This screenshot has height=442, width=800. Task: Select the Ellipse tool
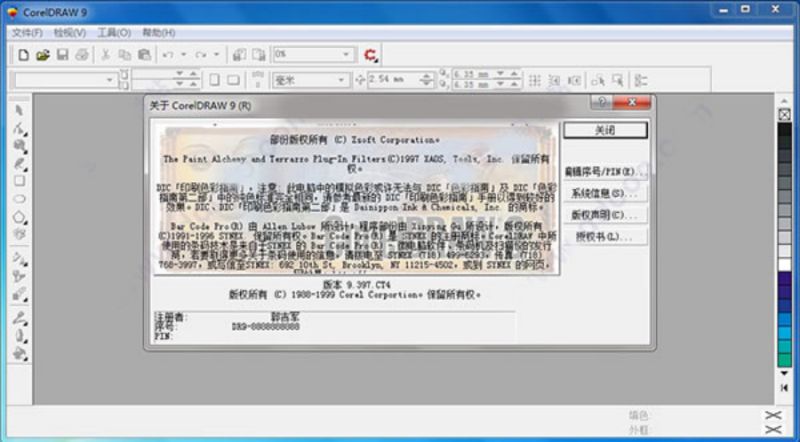(19, 199)
